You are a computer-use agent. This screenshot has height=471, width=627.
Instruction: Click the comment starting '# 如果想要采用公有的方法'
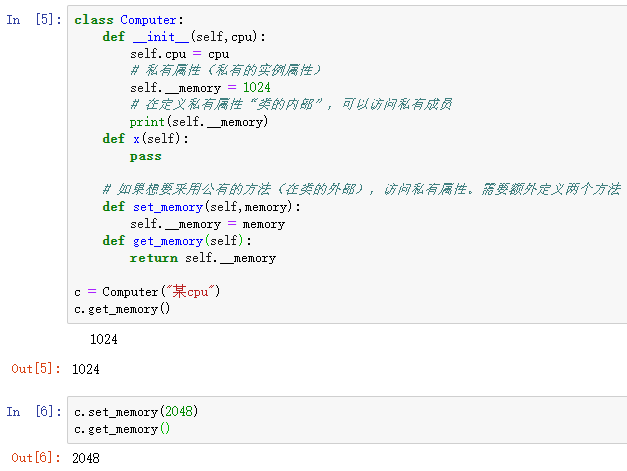[361, 190]
